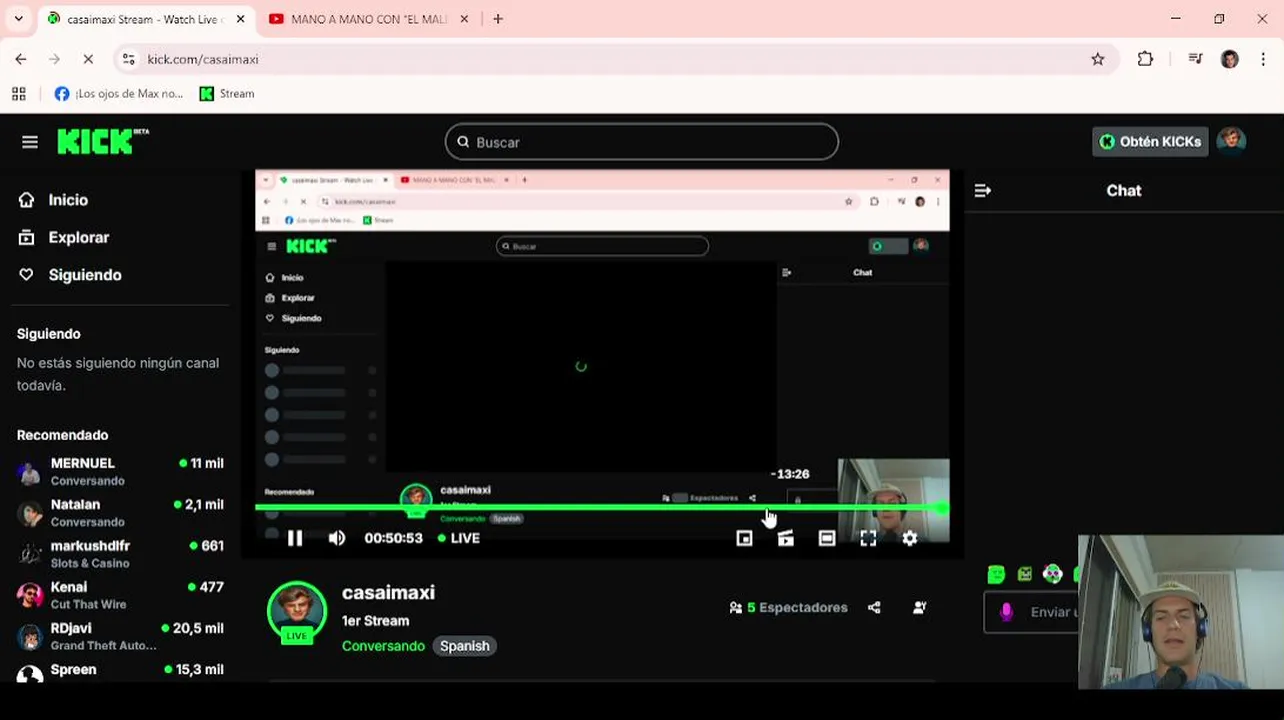Click the Obtén KICKs button
Viewport: 1284px width, 720px height.
point(1150,142)
